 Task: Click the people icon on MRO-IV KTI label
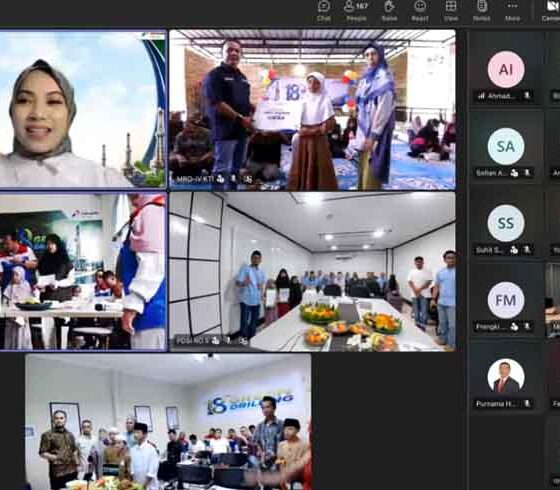coord(221,179)
